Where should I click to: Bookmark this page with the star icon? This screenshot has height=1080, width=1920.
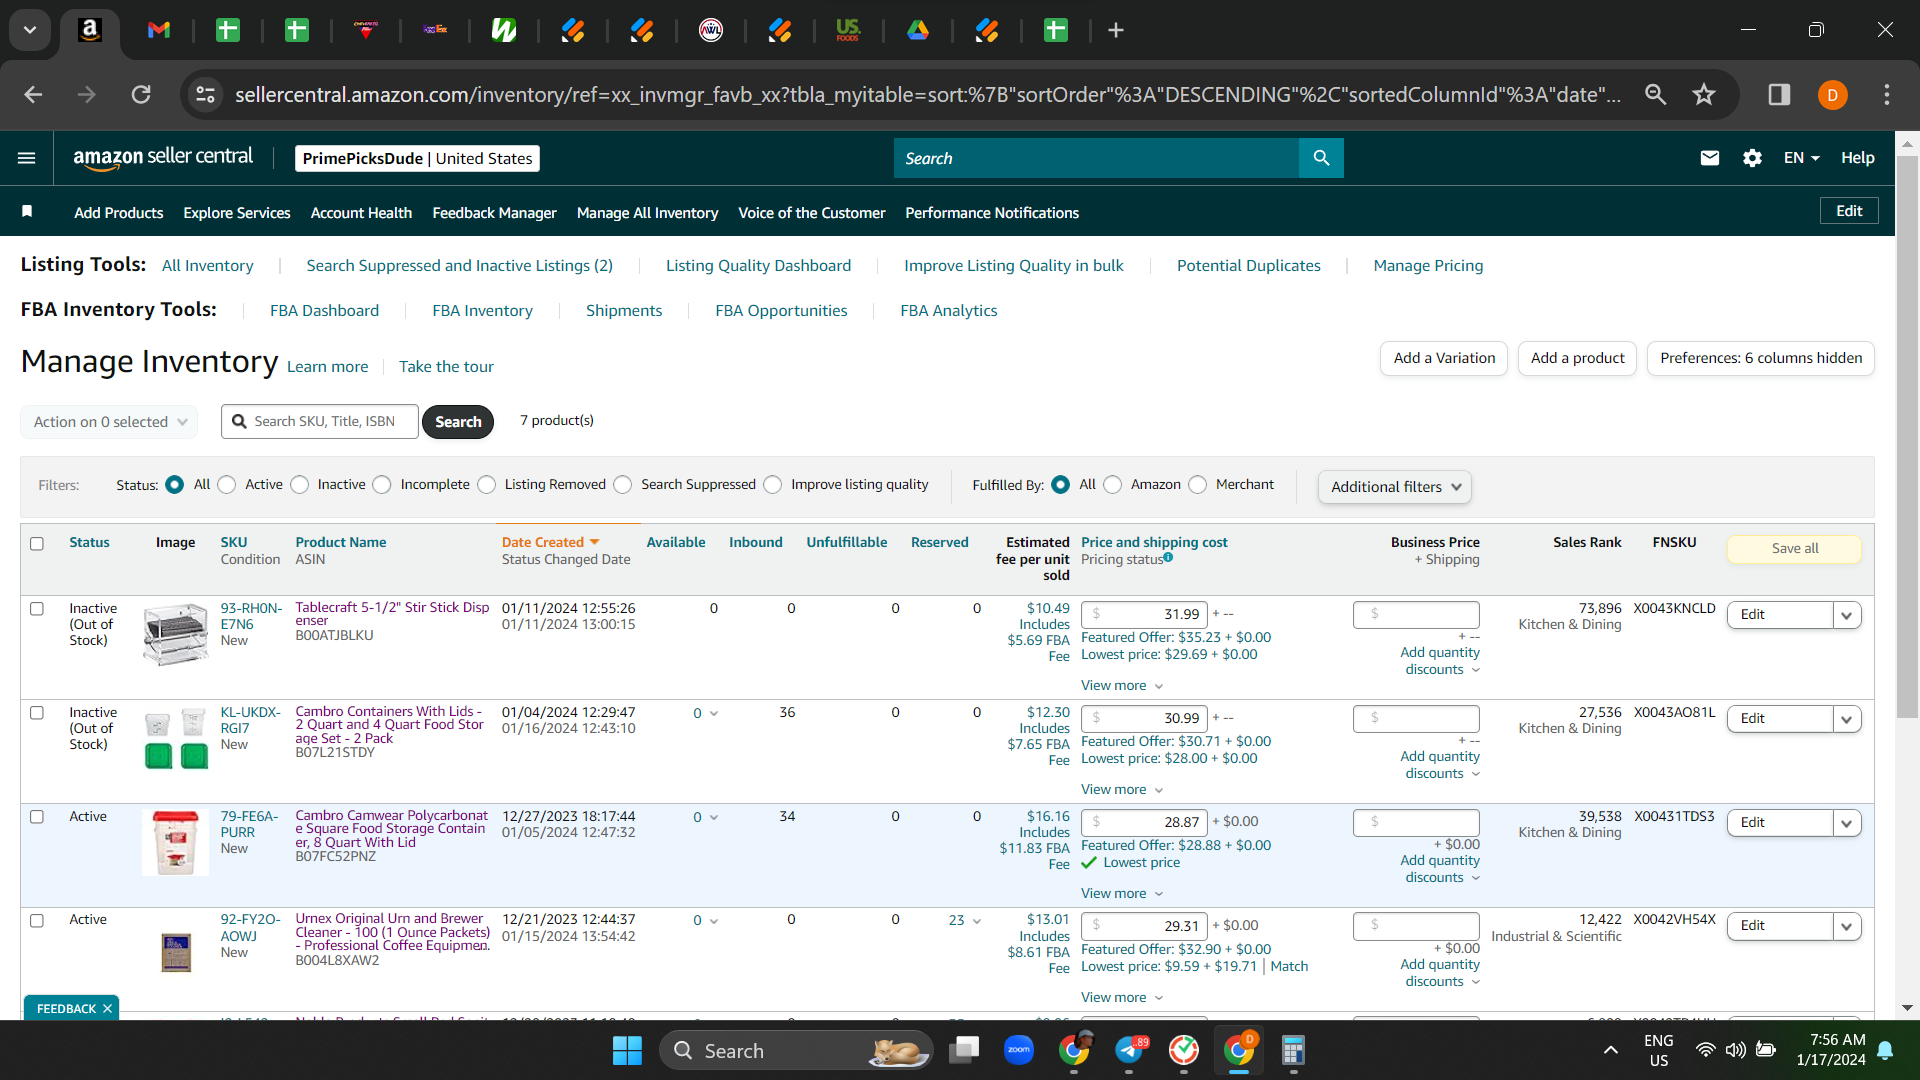click(x=1704, y=94)
